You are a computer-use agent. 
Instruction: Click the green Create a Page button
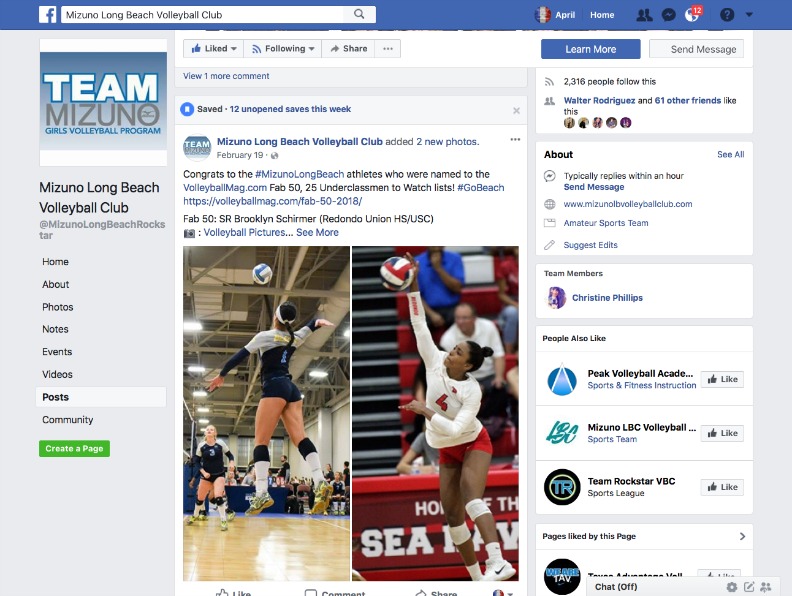tap(74, 449)
